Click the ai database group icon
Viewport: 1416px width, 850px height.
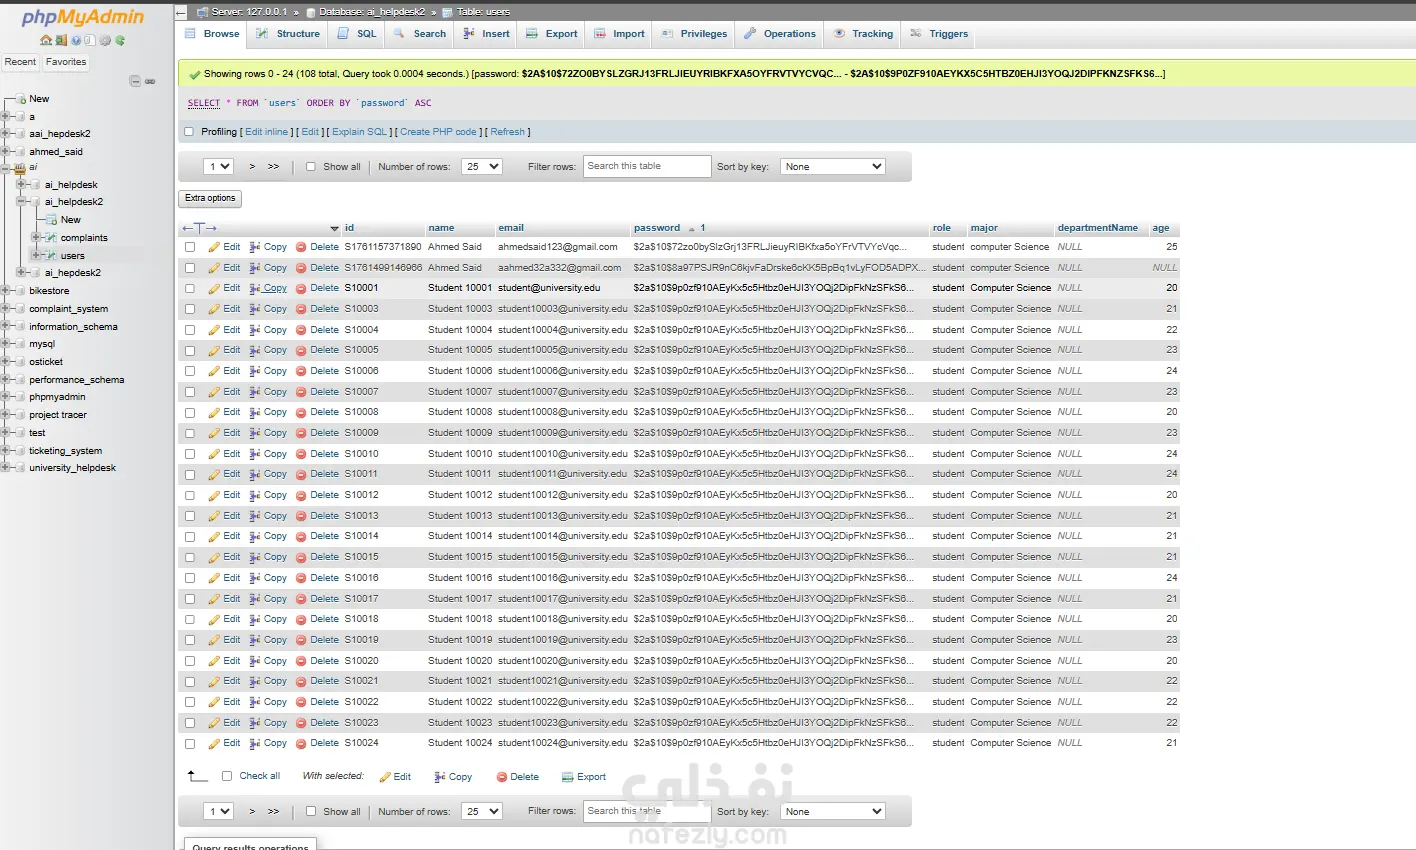[x=20, y=167]
